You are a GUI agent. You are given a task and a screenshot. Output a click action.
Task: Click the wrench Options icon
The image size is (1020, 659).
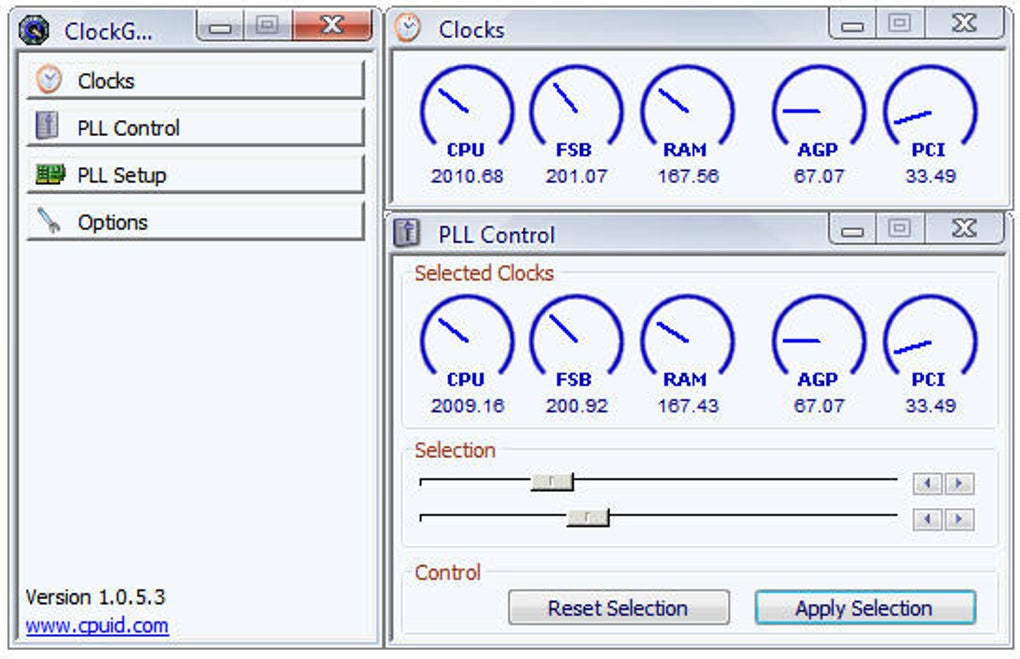pos(49,221)
